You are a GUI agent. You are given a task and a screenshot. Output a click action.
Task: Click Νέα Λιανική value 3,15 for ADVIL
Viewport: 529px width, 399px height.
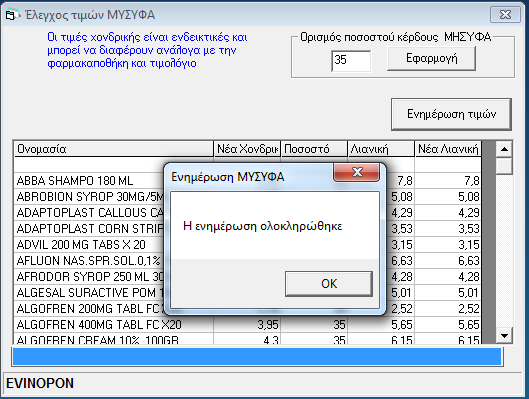(x=448, y=245)
